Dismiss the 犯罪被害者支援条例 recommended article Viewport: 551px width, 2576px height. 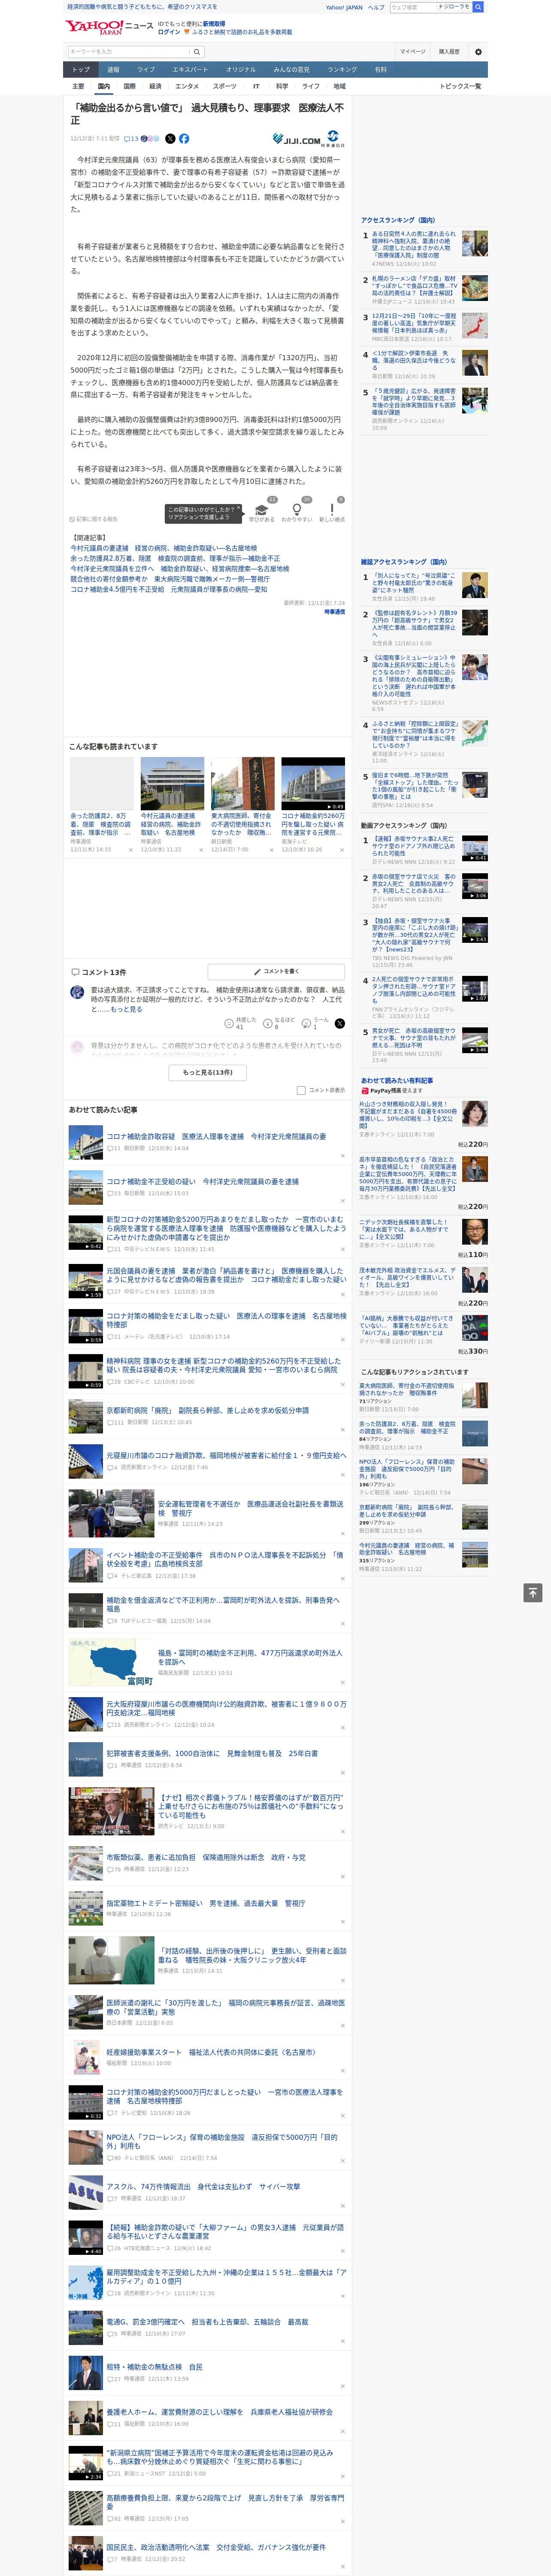click(x=343, y=1773)
